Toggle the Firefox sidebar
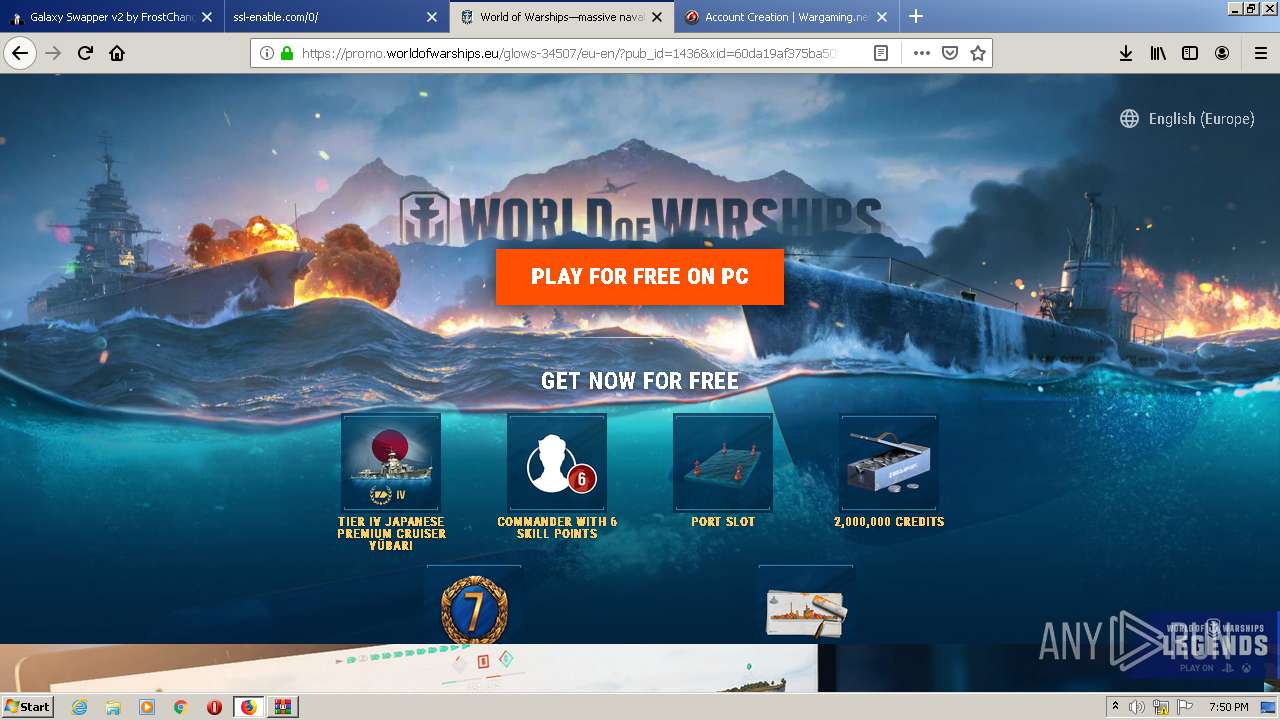 coord(1190,53)
